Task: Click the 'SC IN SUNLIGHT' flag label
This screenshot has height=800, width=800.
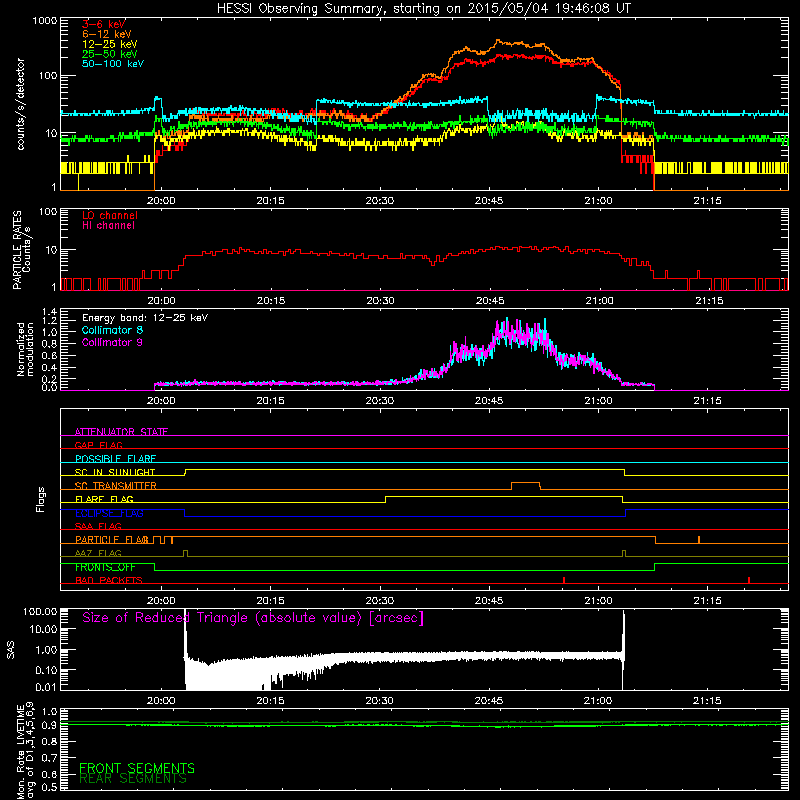Action: pyautogui.click(x=115, y=472)
